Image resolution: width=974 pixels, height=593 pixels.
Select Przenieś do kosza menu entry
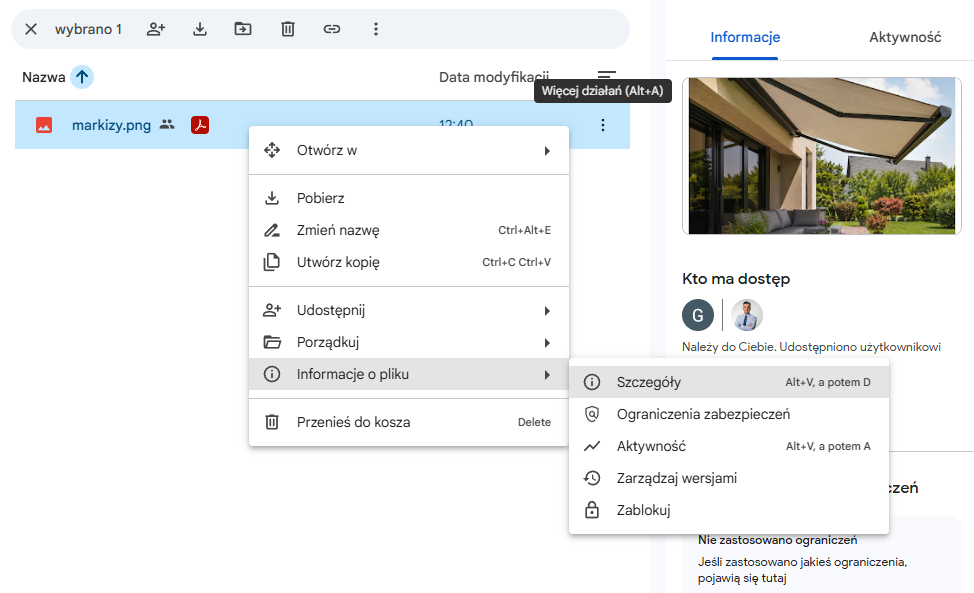(409, 422)
